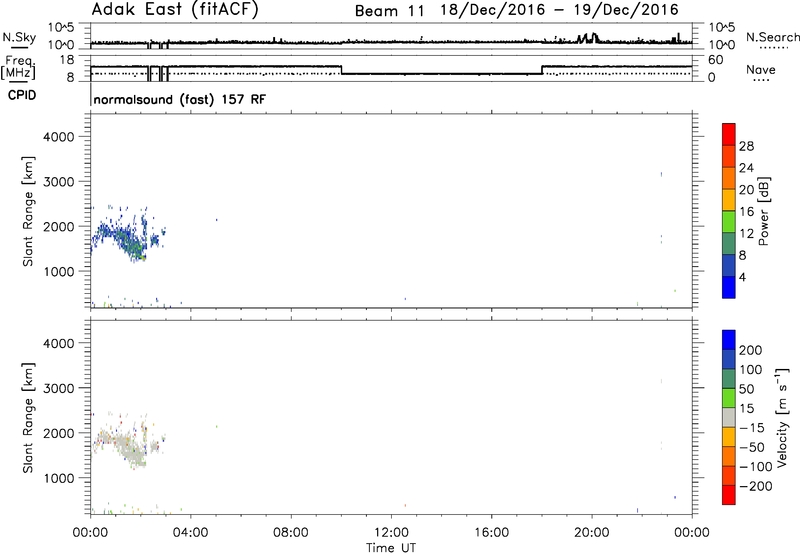The image size is (800, 554).
Task: Click the 'Time UT' axis title
Action: [391, 548]
